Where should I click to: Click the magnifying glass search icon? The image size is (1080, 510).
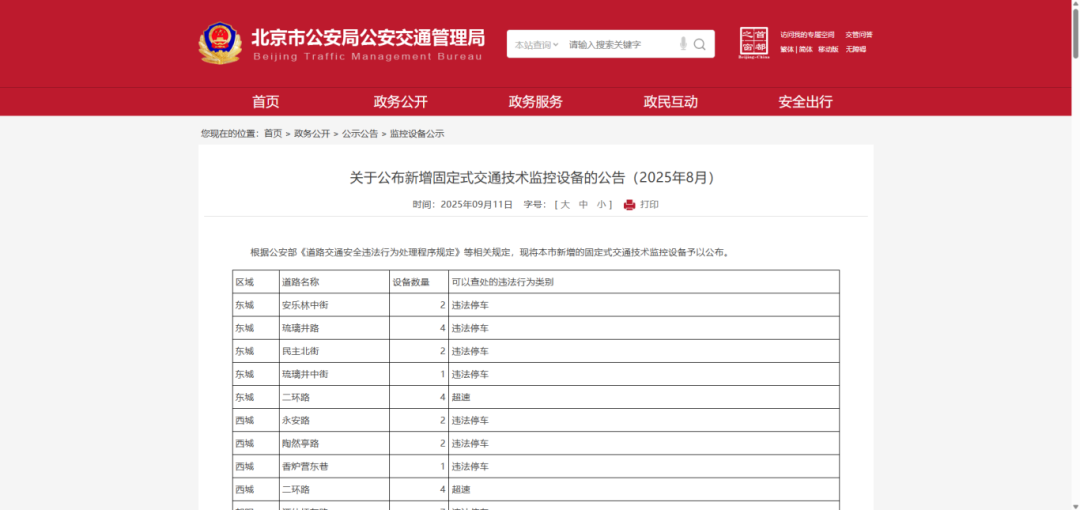700,44
